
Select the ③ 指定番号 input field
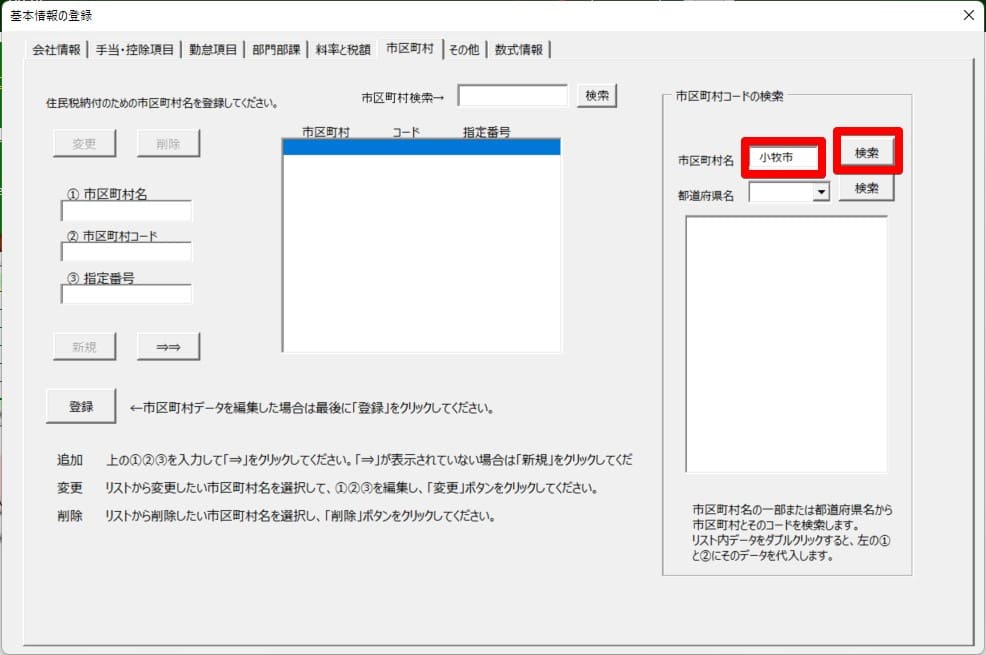(x=126, y=294)
